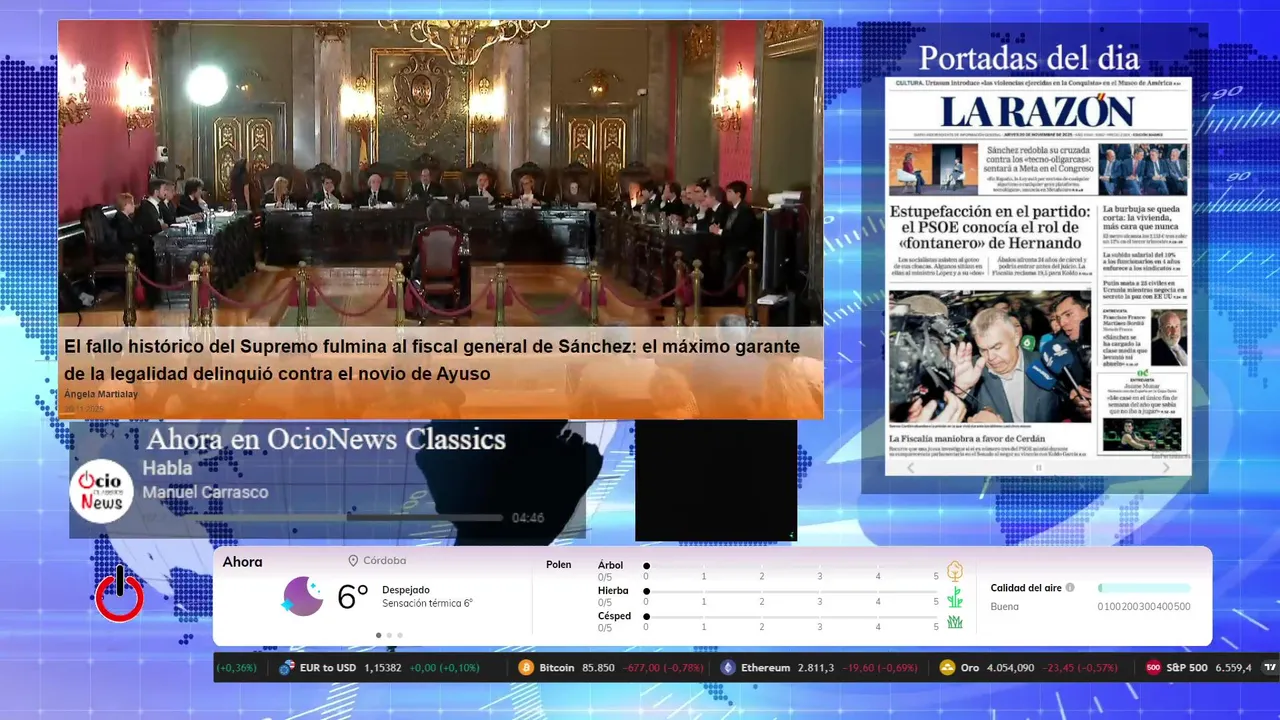Screen dimensions: 1280x720
Task: Click the temperature value '6°'
Action: (x=353, y=597)
